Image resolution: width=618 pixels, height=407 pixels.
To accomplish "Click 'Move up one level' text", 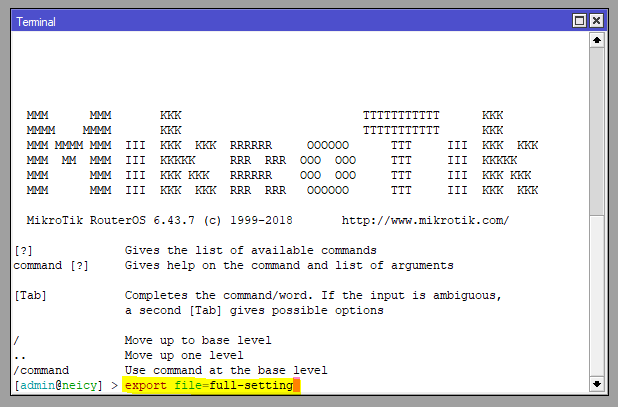I will [x=184, y=355].
